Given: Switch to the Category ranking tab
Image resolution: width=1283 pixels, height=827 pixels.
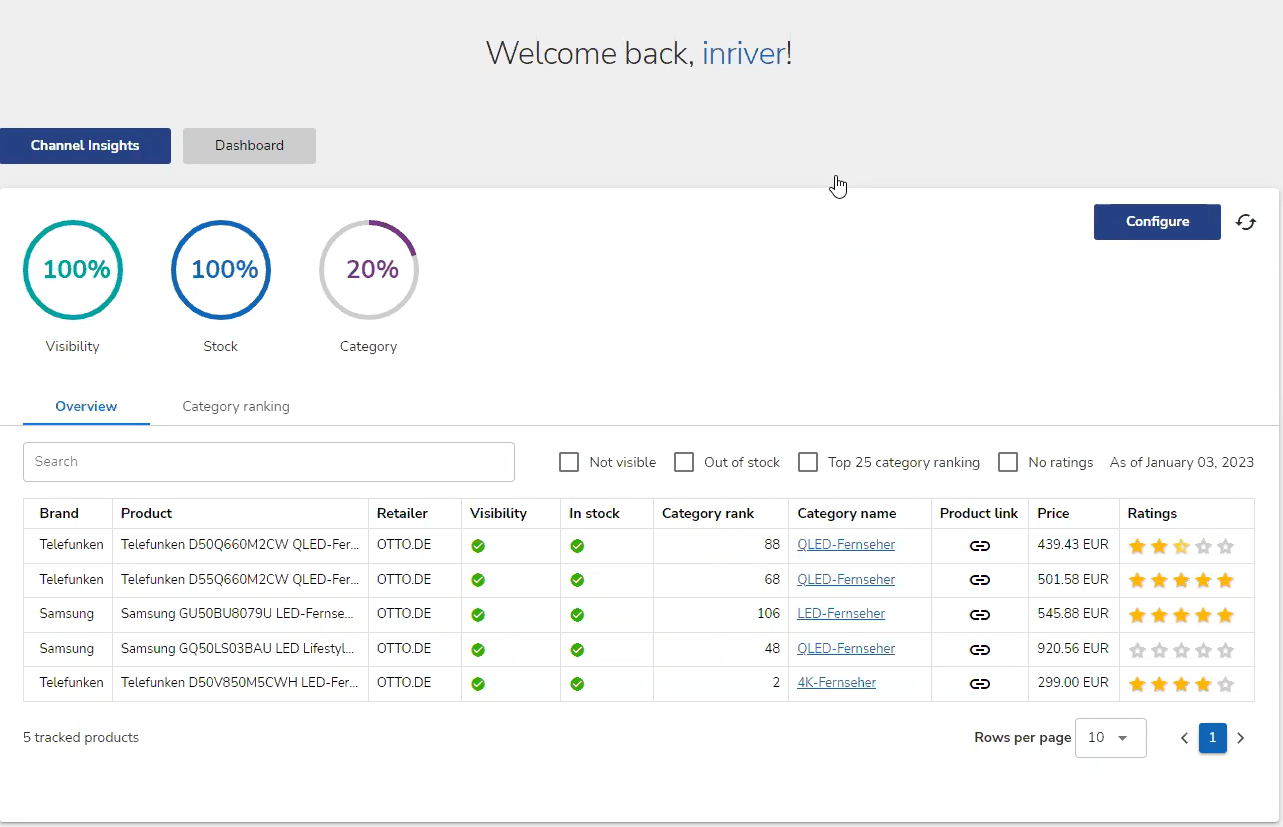Looking at the screenshot, I should coord(236,407).
